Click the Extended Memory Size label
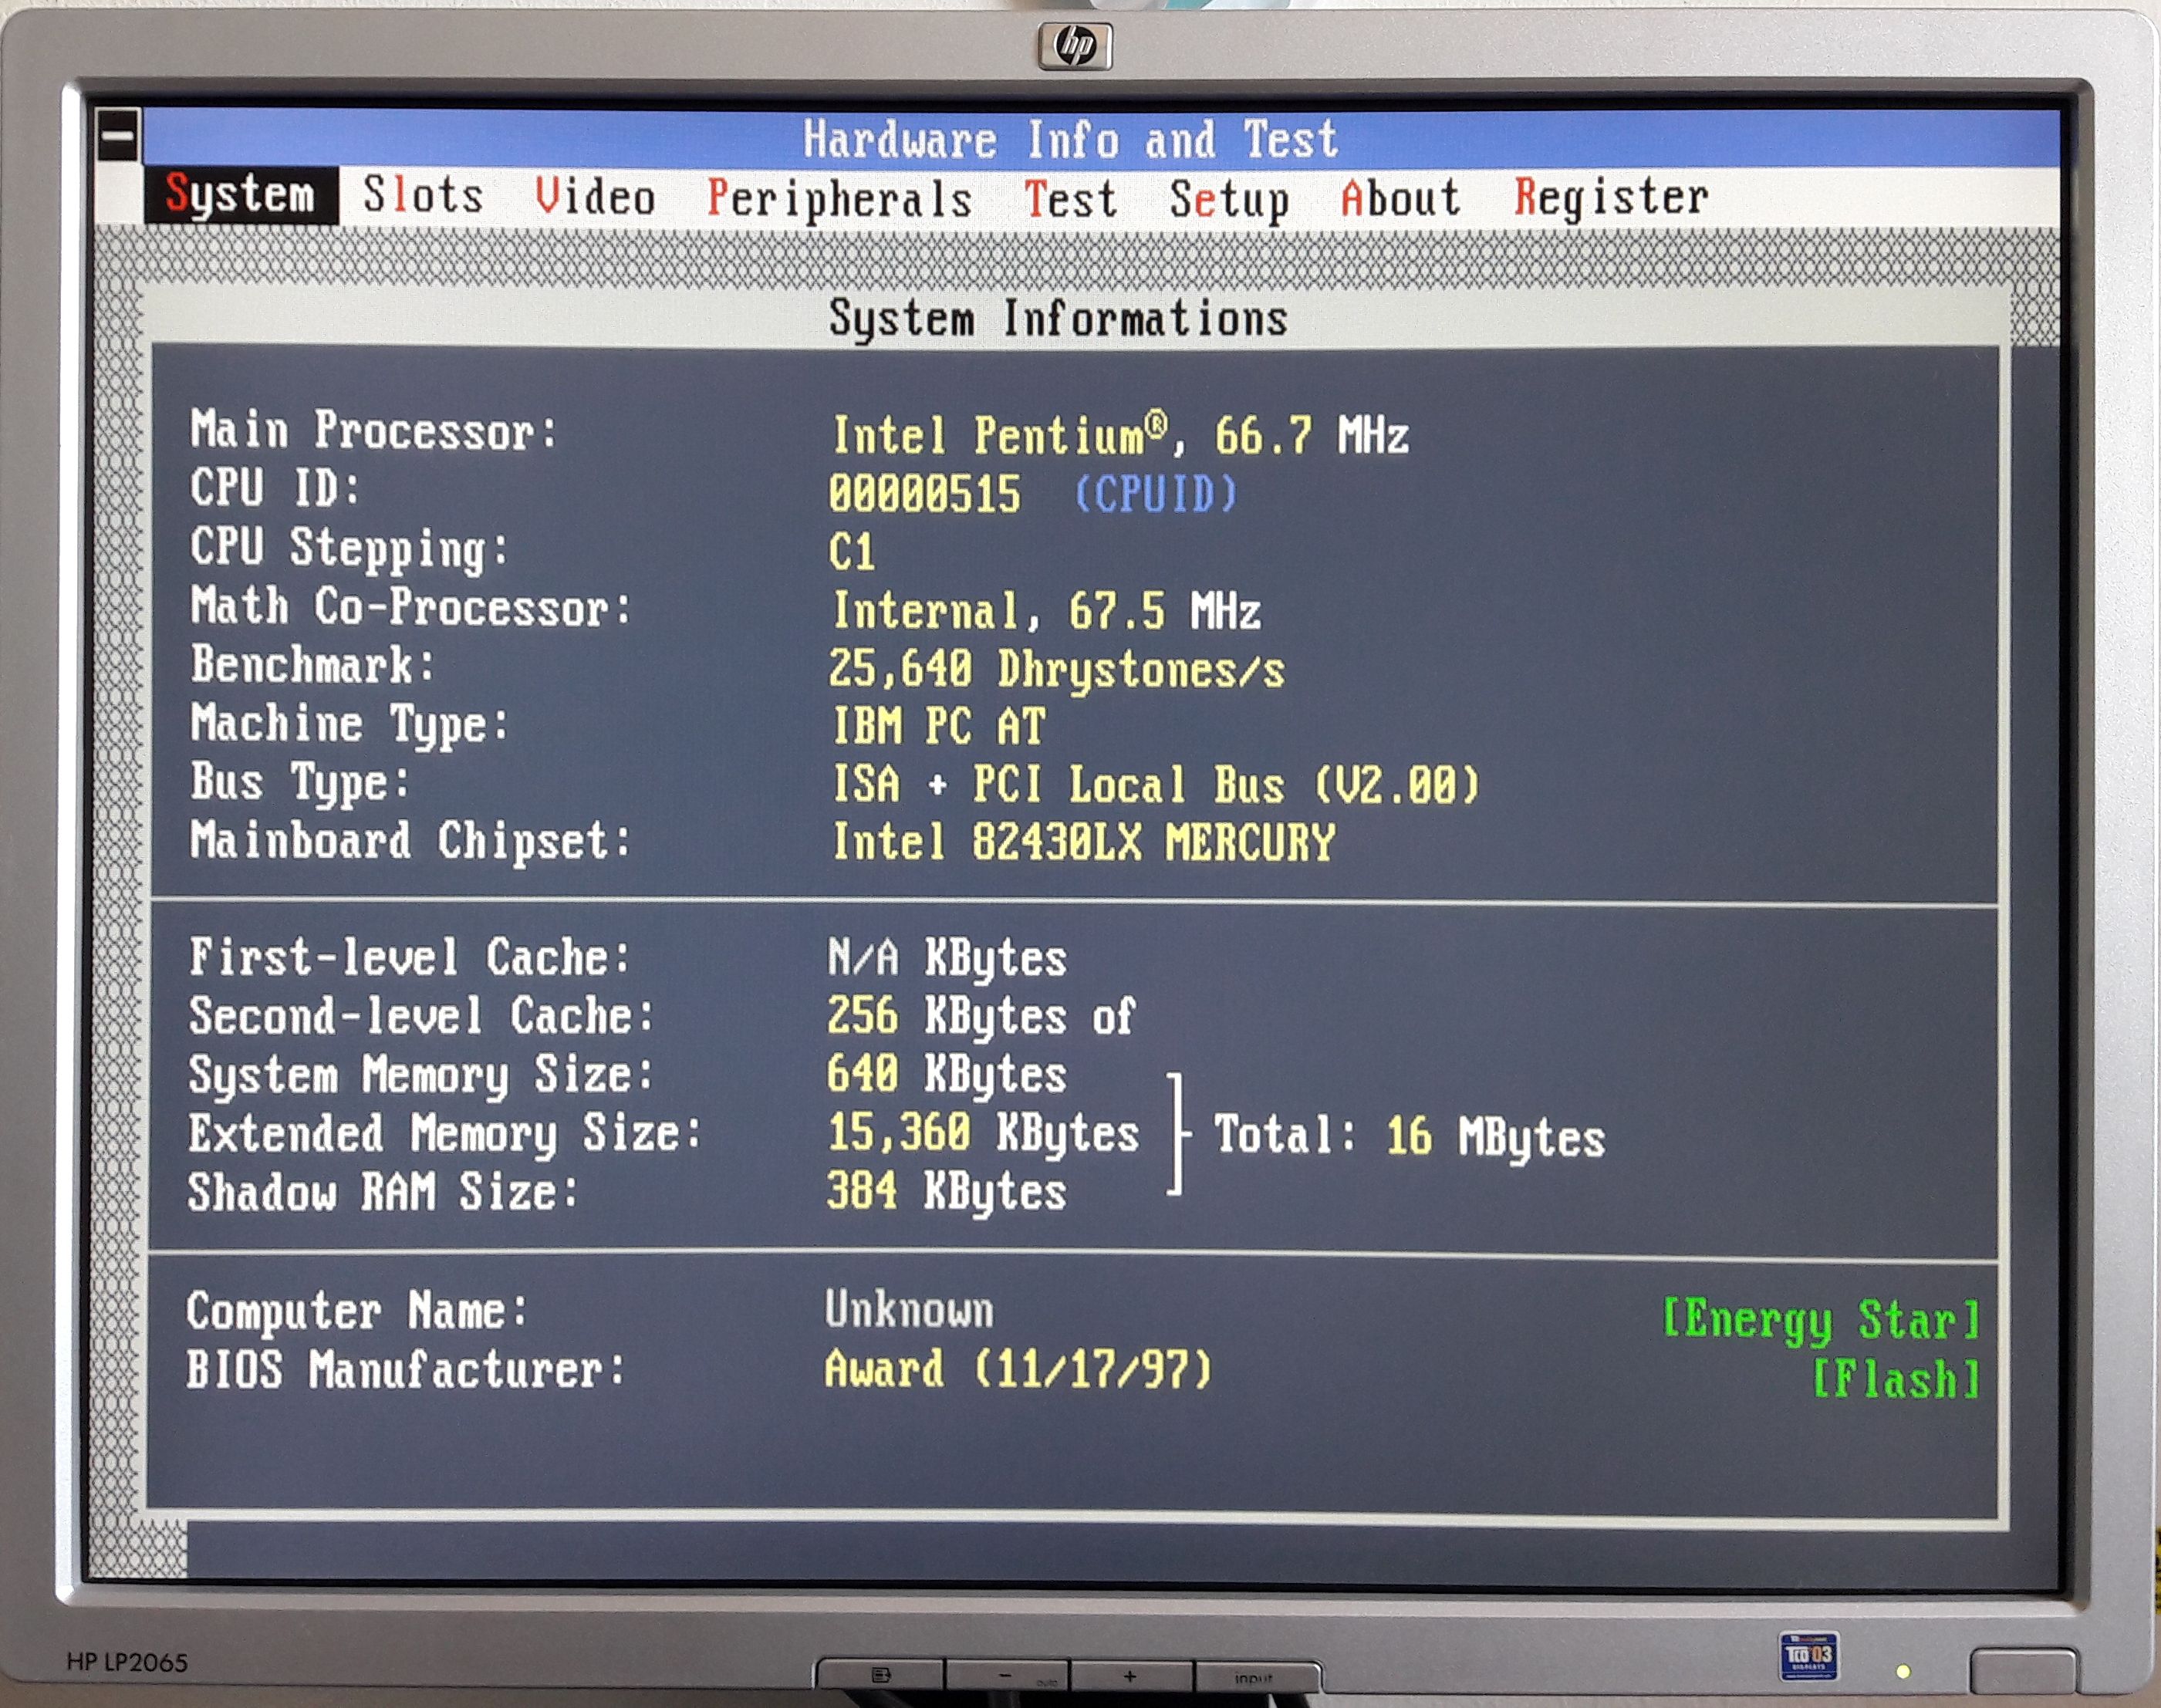The width and height of the screenshot is (2161, 1708). tap(446, 1134)
